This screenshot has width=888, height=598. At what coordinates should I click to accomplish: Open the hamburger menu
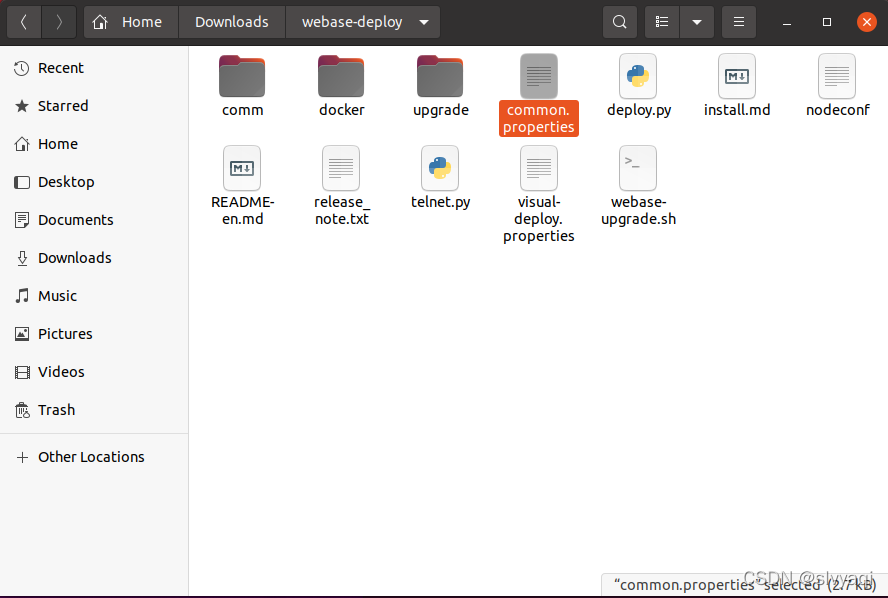[x=738, y=21]
